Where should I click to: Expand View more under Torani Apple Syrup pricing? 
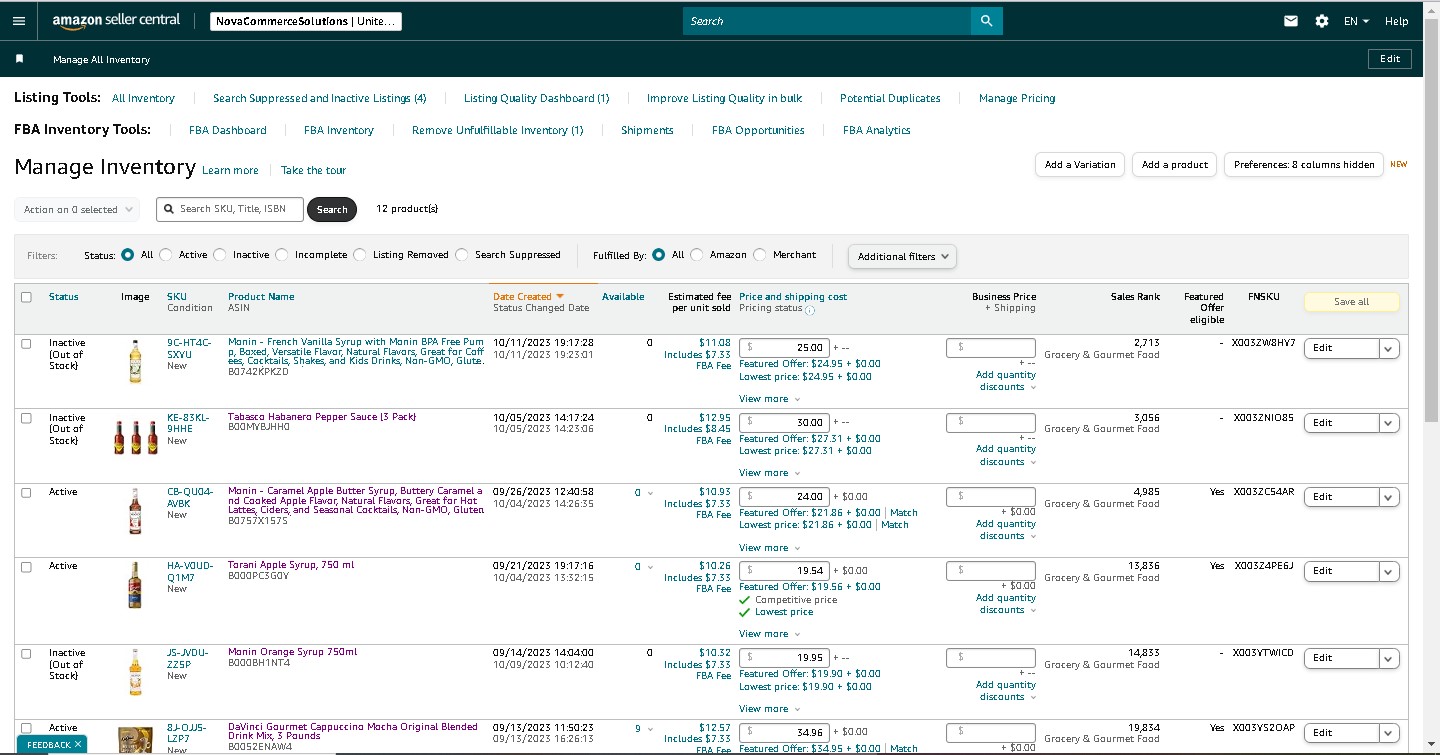pyautogui.click(x=768, y=634)
